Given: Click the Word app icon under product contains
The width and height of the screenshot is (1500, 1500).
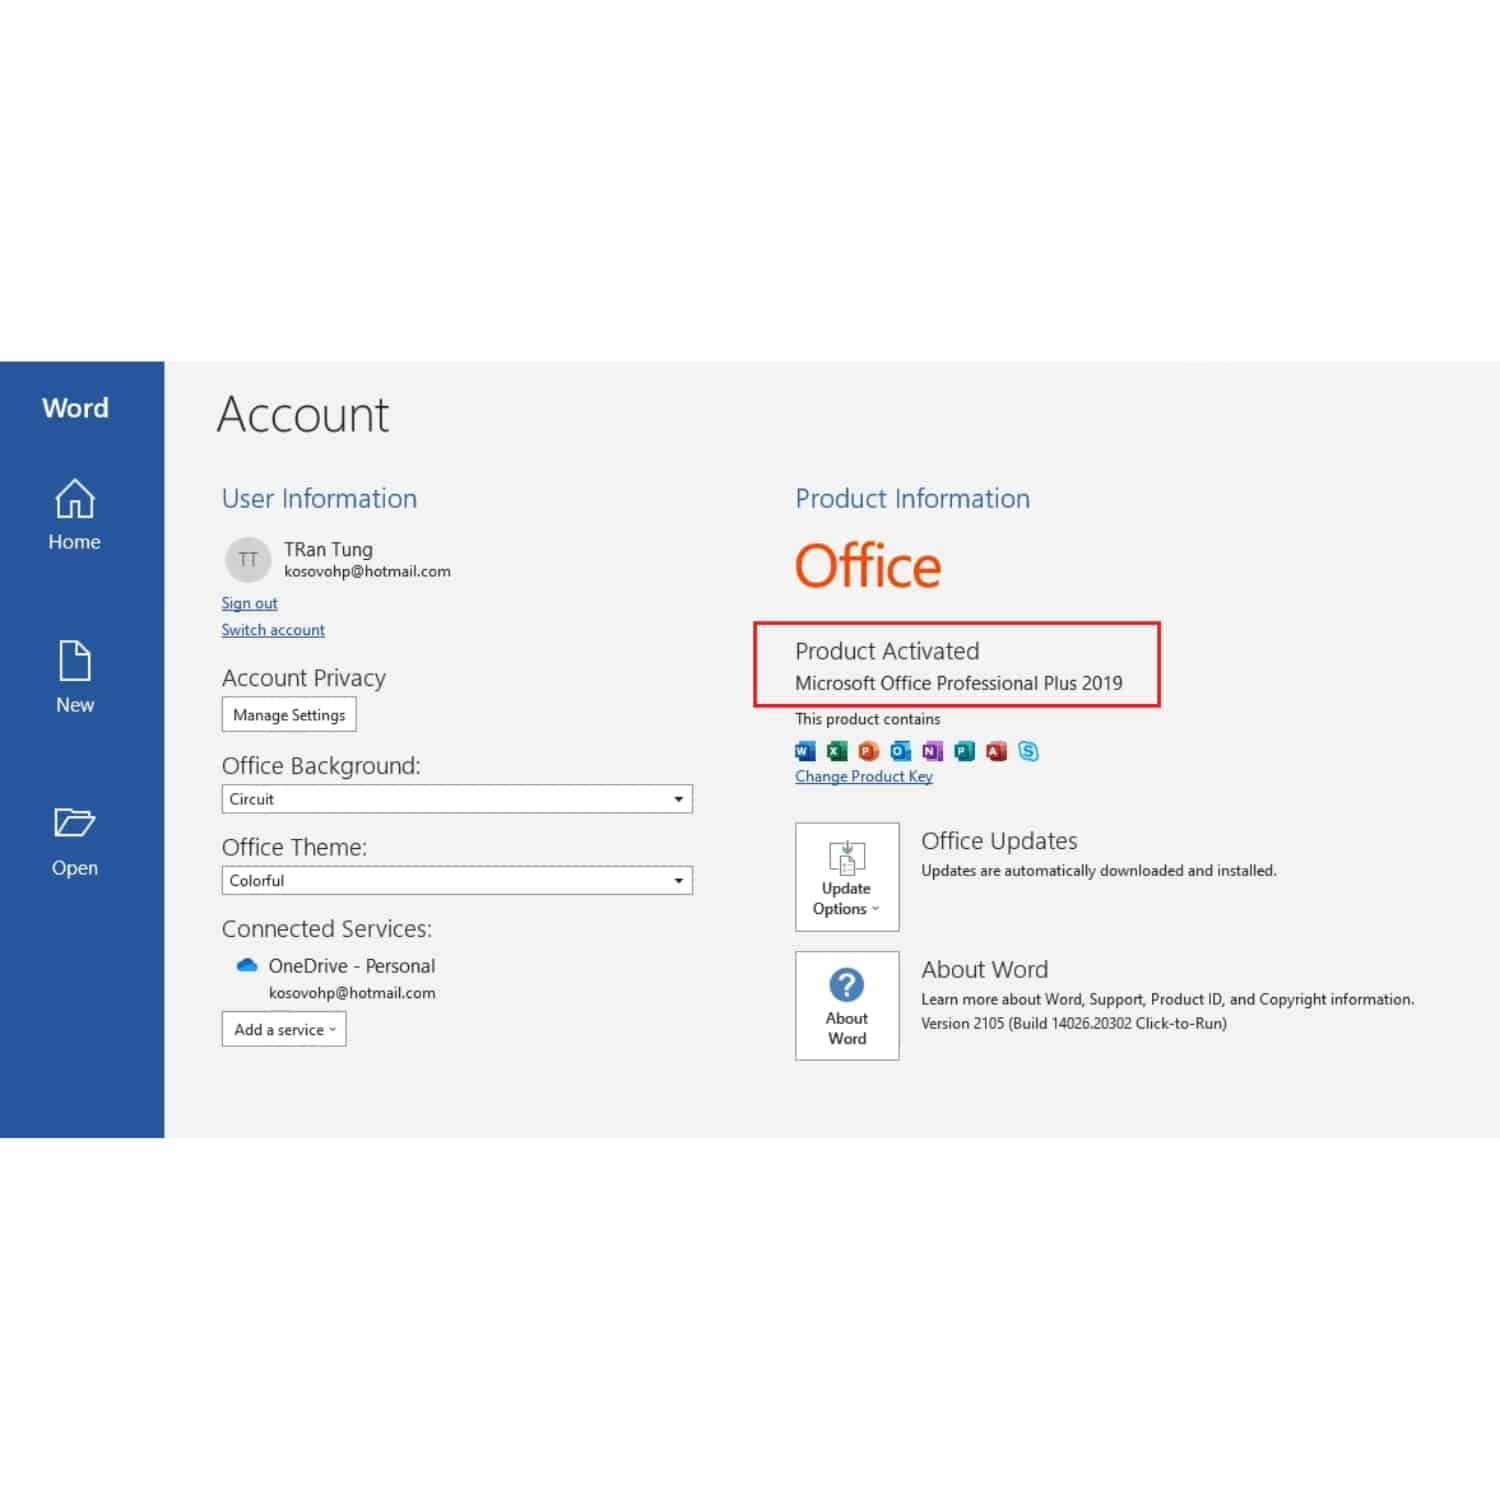Looking at the screenshot, I should click(805, 751).
